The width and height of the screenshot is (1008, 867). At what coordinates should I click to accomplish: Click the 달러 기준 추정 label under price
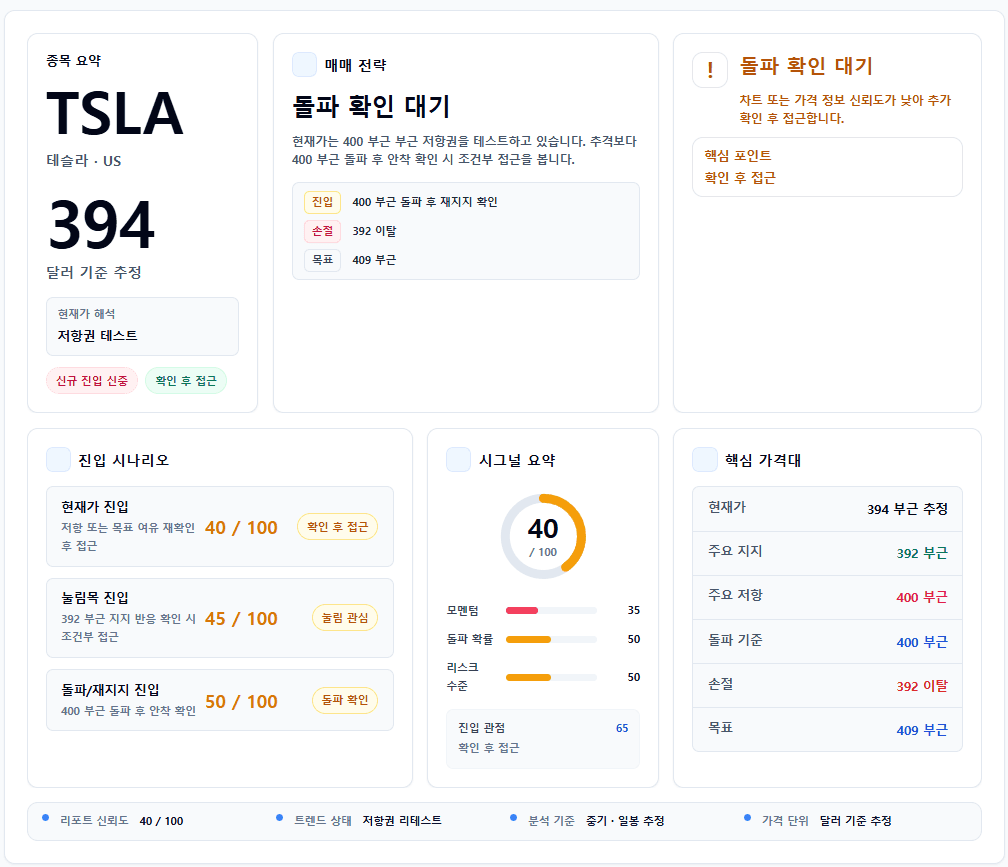click(94, 273)
